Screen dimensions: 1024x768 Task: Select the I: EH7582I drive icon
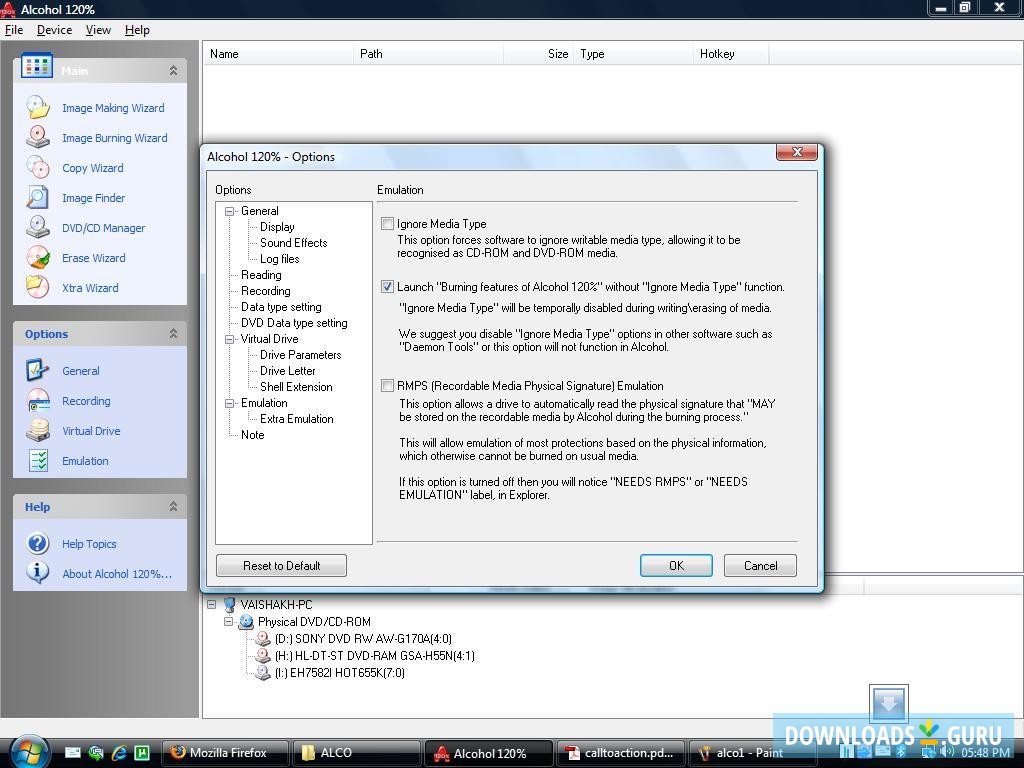click(263, 673)
